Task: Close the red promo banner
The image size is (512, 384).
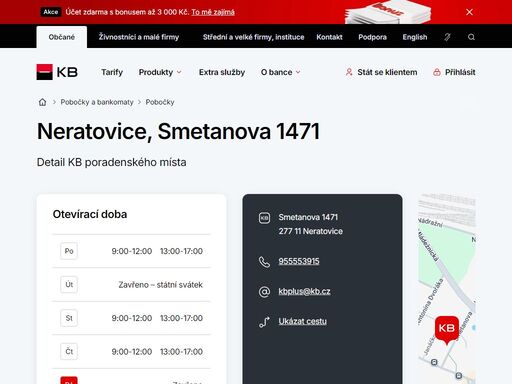Action: [x=469, y=12]
